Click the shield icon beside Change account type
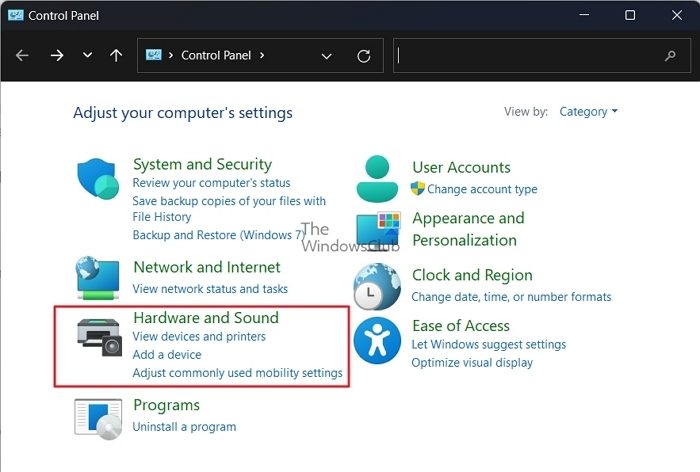 417,188
